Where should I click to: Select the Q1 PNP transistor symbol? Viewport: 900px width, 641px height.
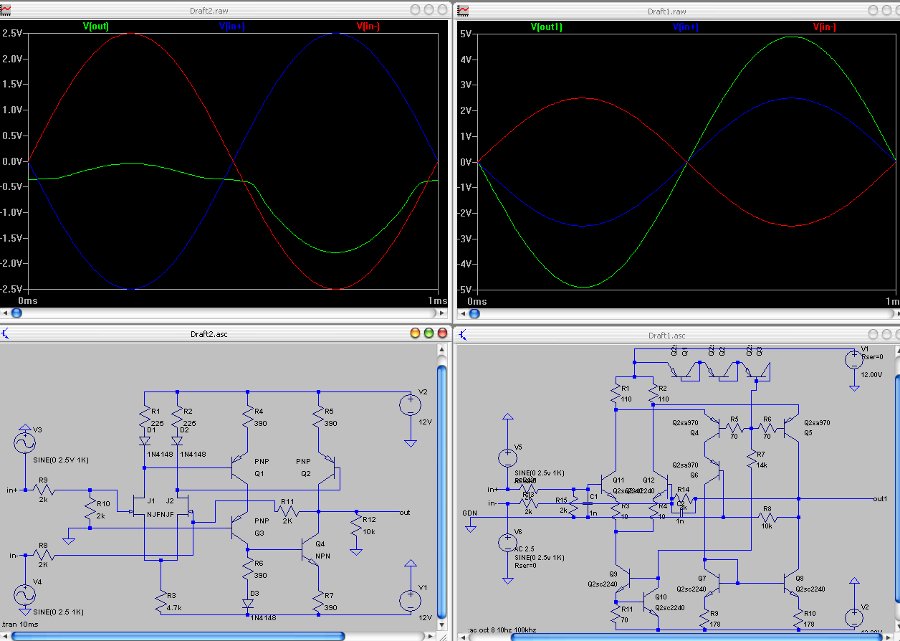click(240, 468)
